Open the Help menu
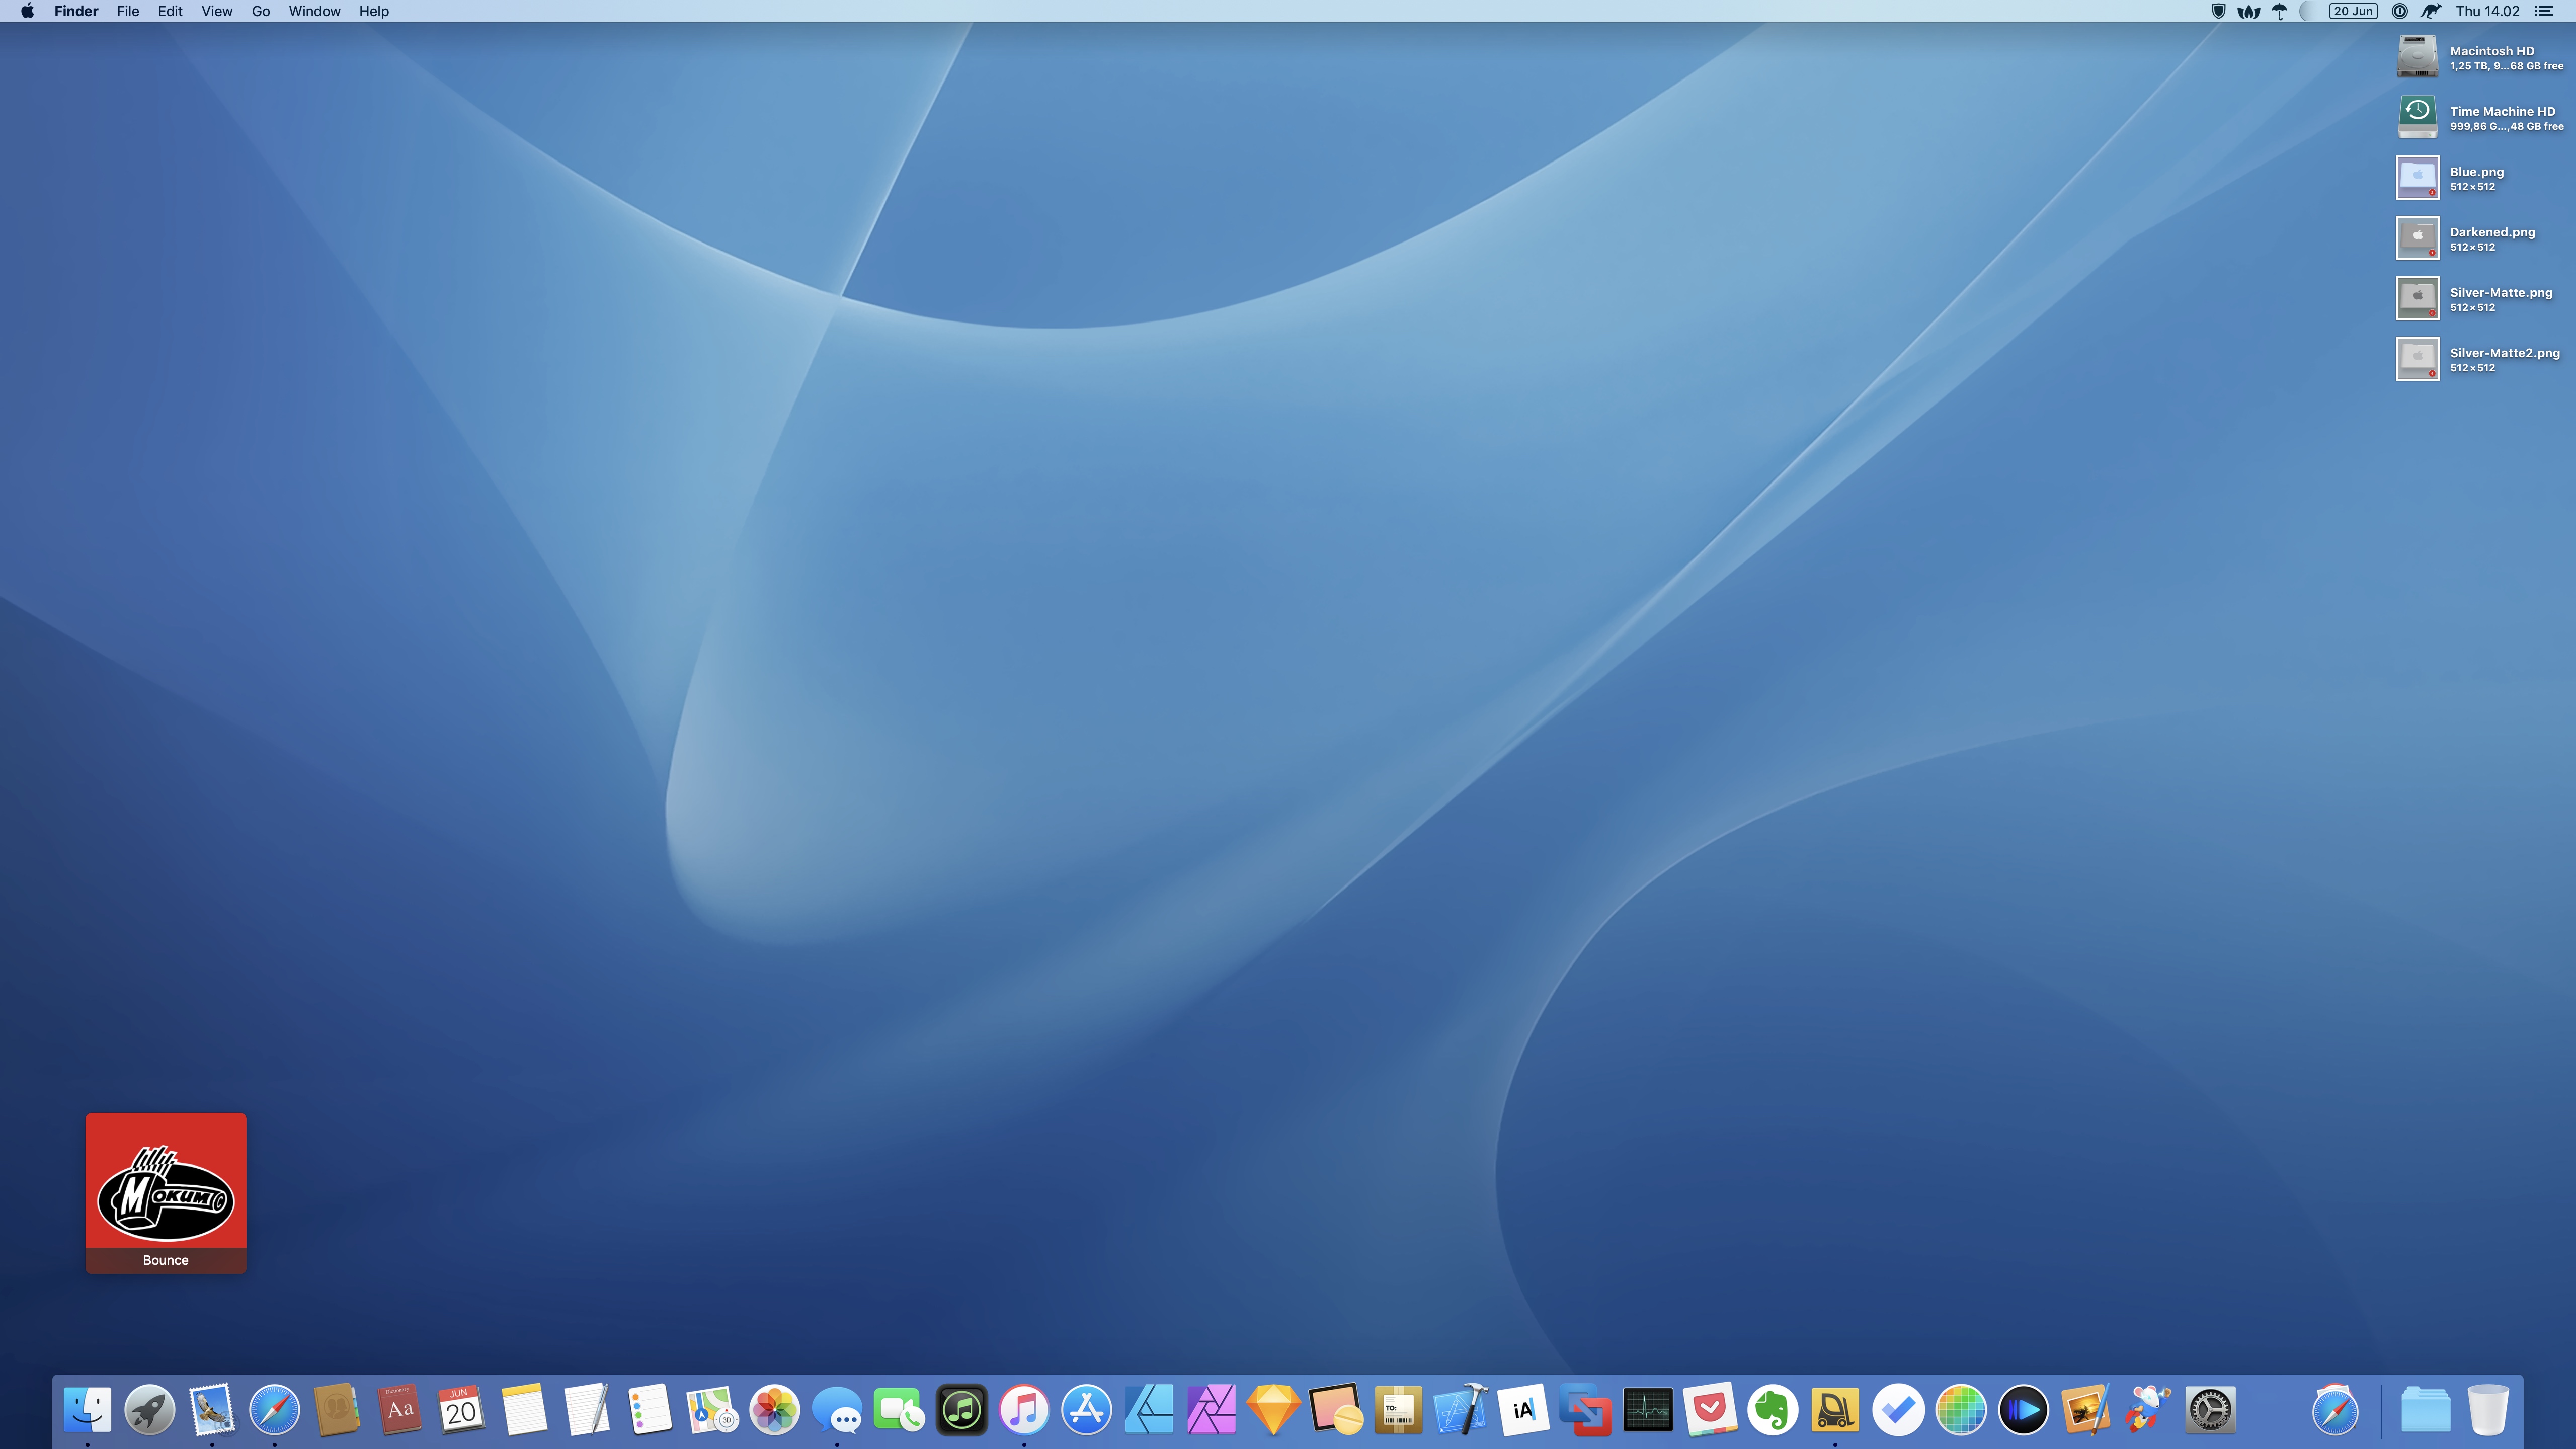Image resolution: width=2576 pixels, height=1449 pixels. (374, 11)
